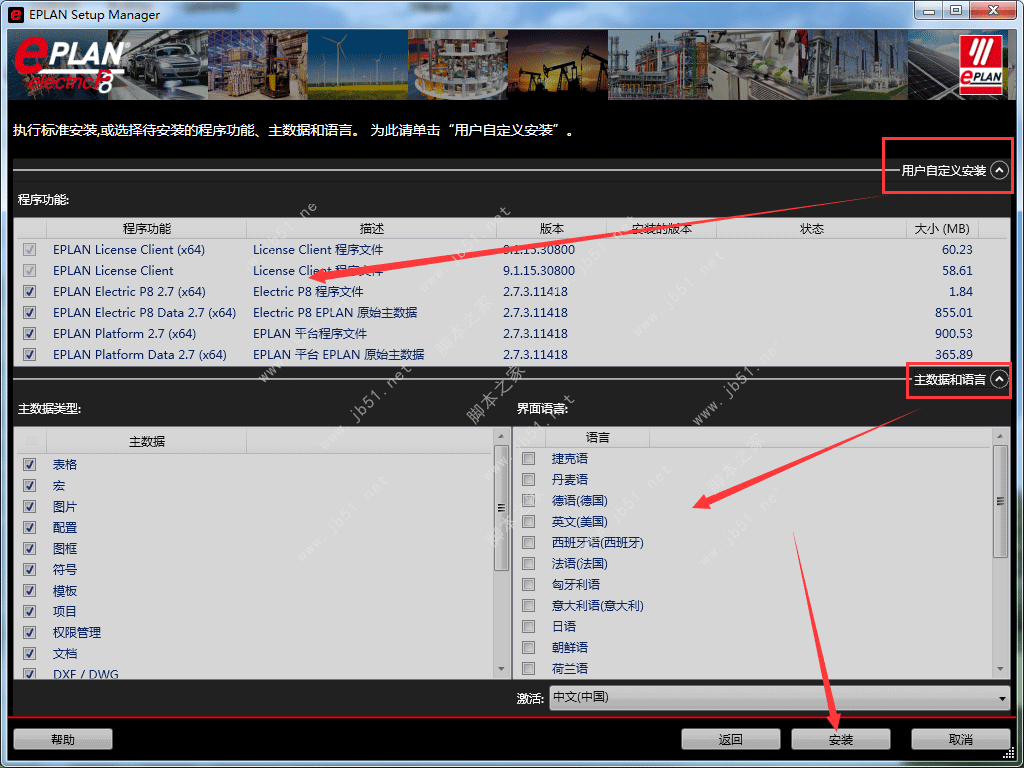Viewport: 1024px width, 768px height.
Task: Select the EPLAN License Client (x64) row text
Action: (129, 249)
